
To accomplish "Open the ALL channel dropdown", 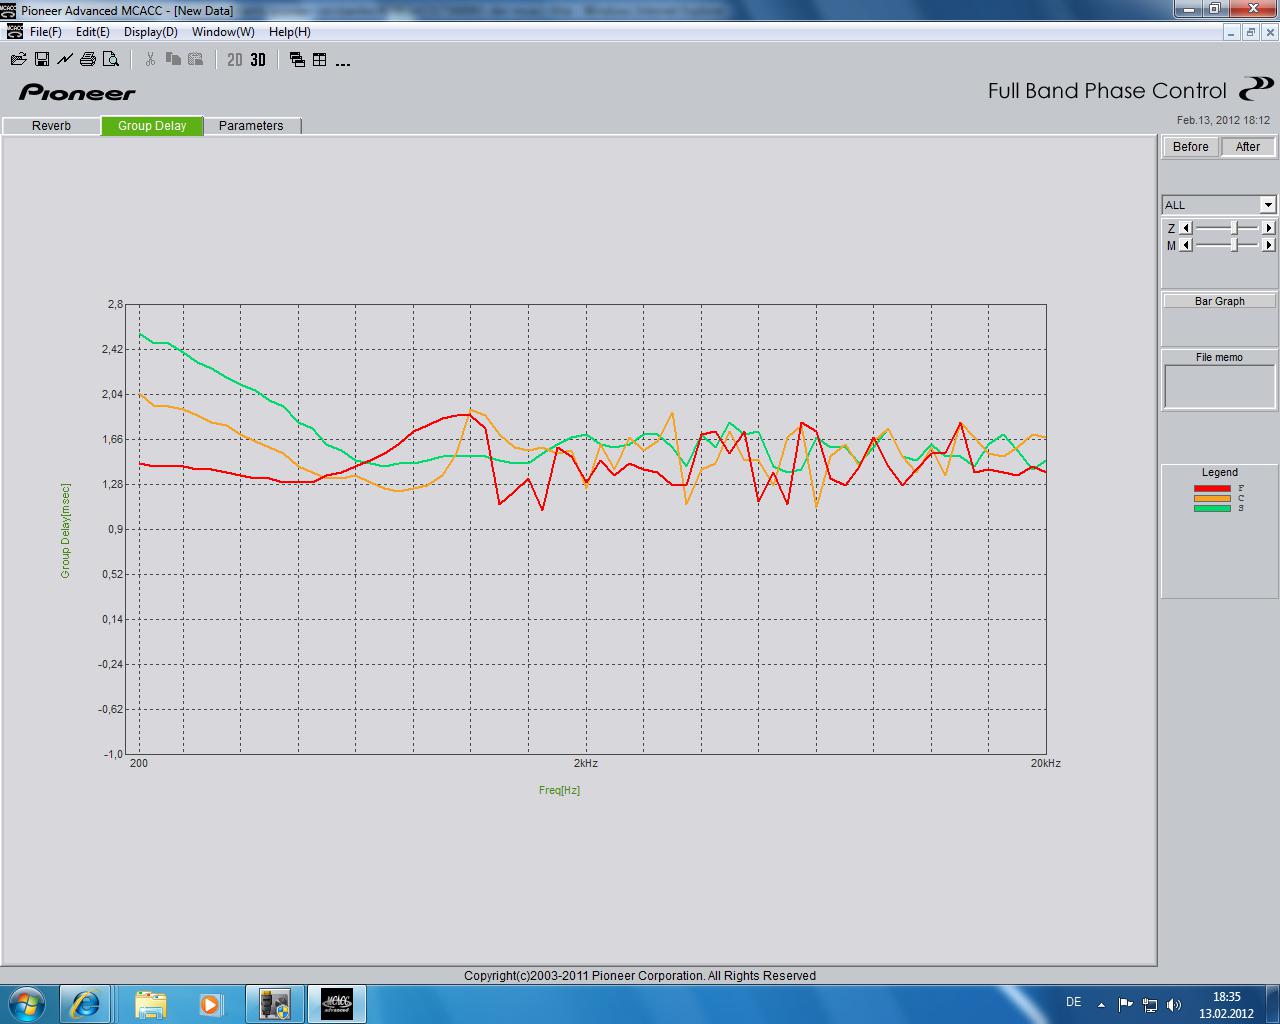I will (1268, 205).
